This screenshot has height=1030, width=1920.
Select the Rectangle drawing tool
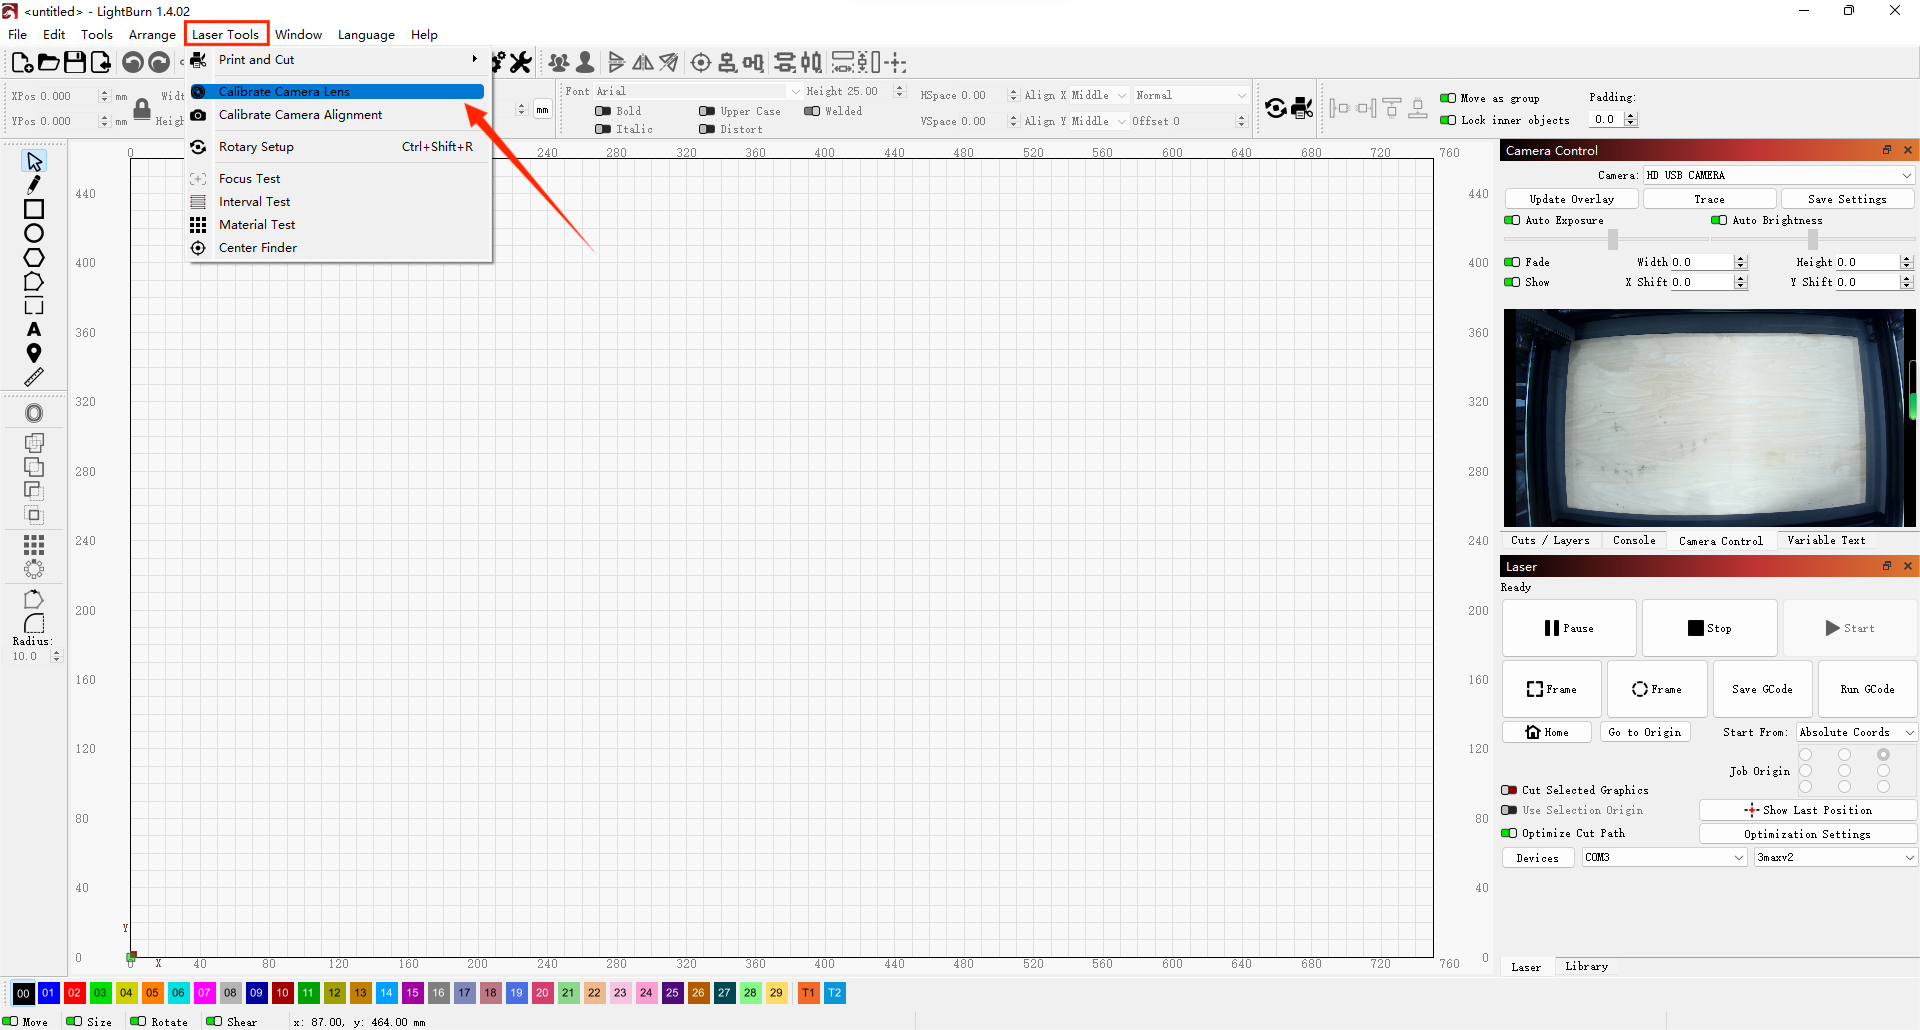pos(34,209)
